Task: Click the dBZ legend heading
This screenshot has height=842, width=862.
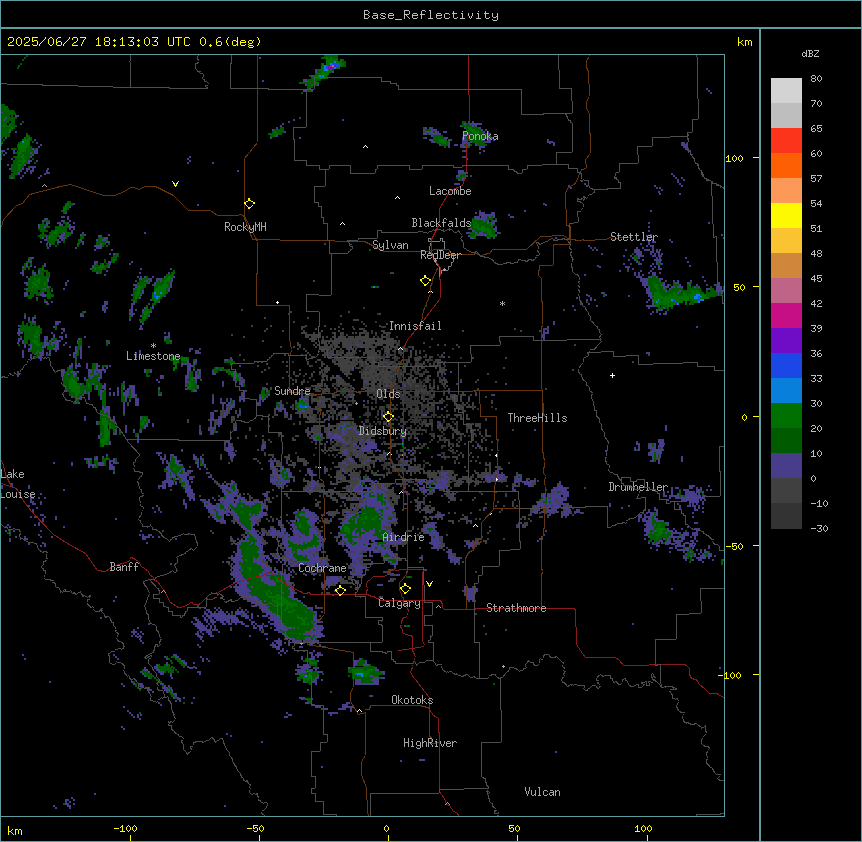Action: 810,53
